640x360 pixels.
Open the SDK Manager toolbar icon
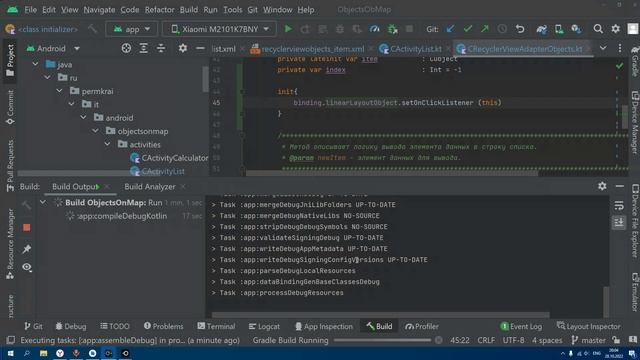(x=576, y=29)
